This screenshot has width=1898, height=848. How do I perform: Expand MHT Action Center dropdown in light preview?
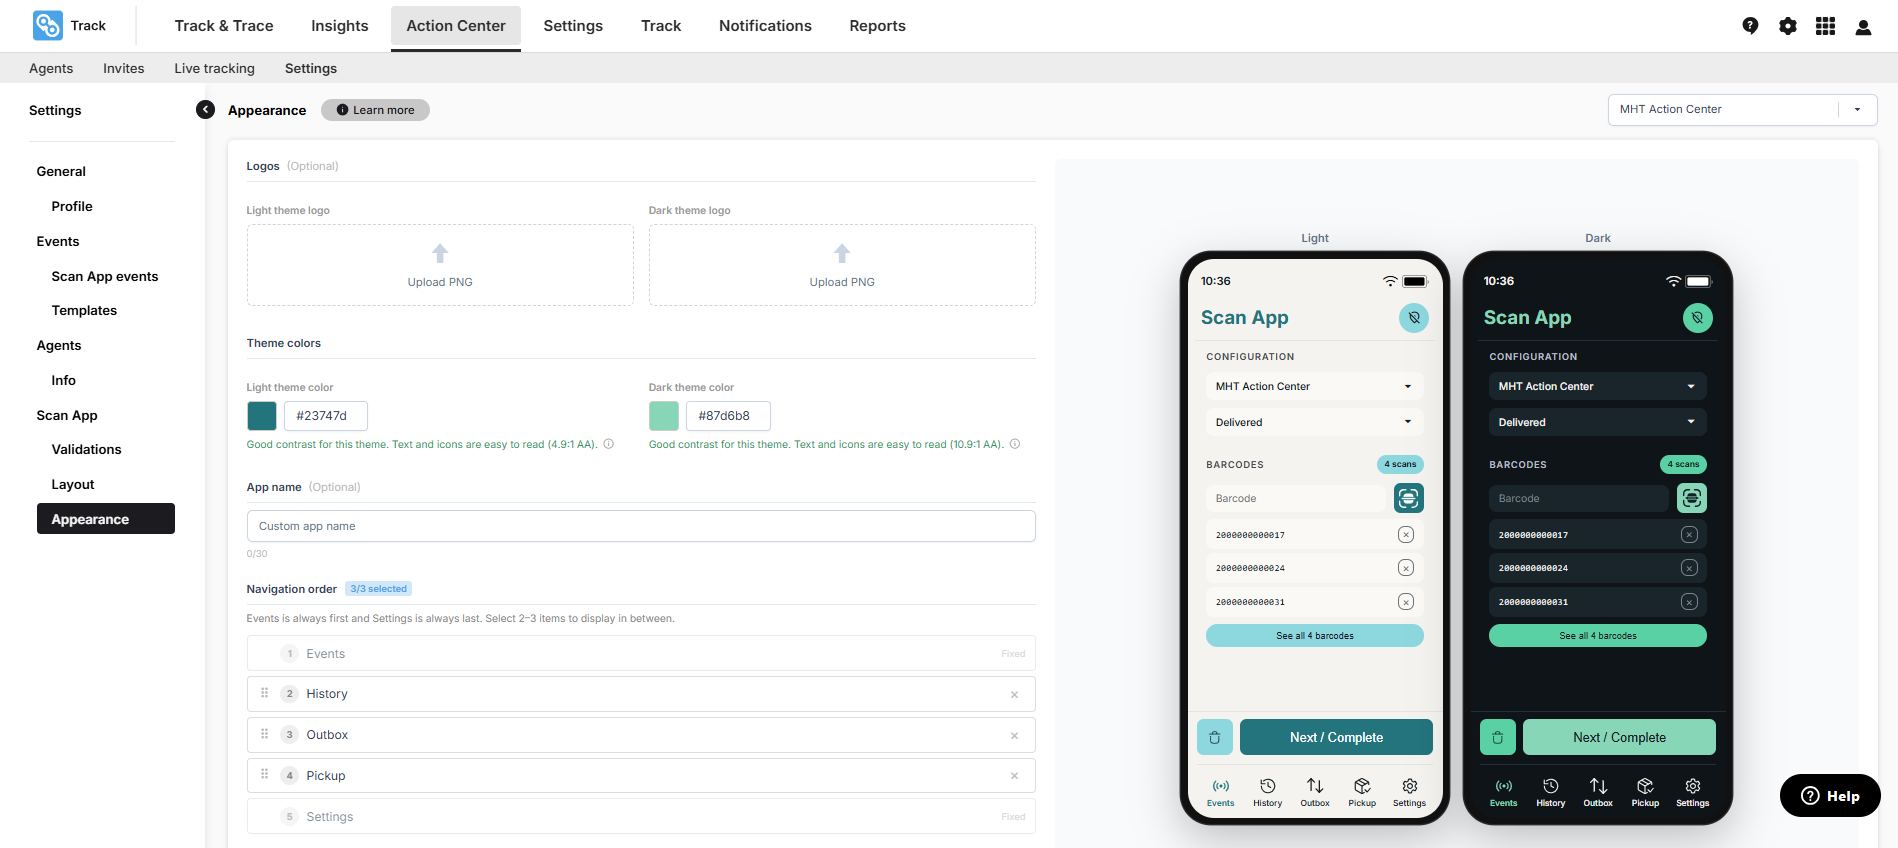pyautogui.click(x=1315, y=386)
